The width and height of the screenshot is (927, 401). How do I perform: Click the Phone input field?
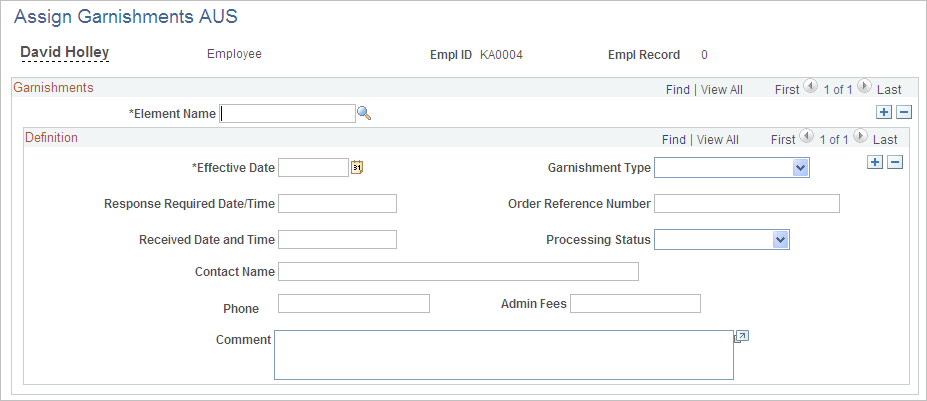[x=354, y=303]
